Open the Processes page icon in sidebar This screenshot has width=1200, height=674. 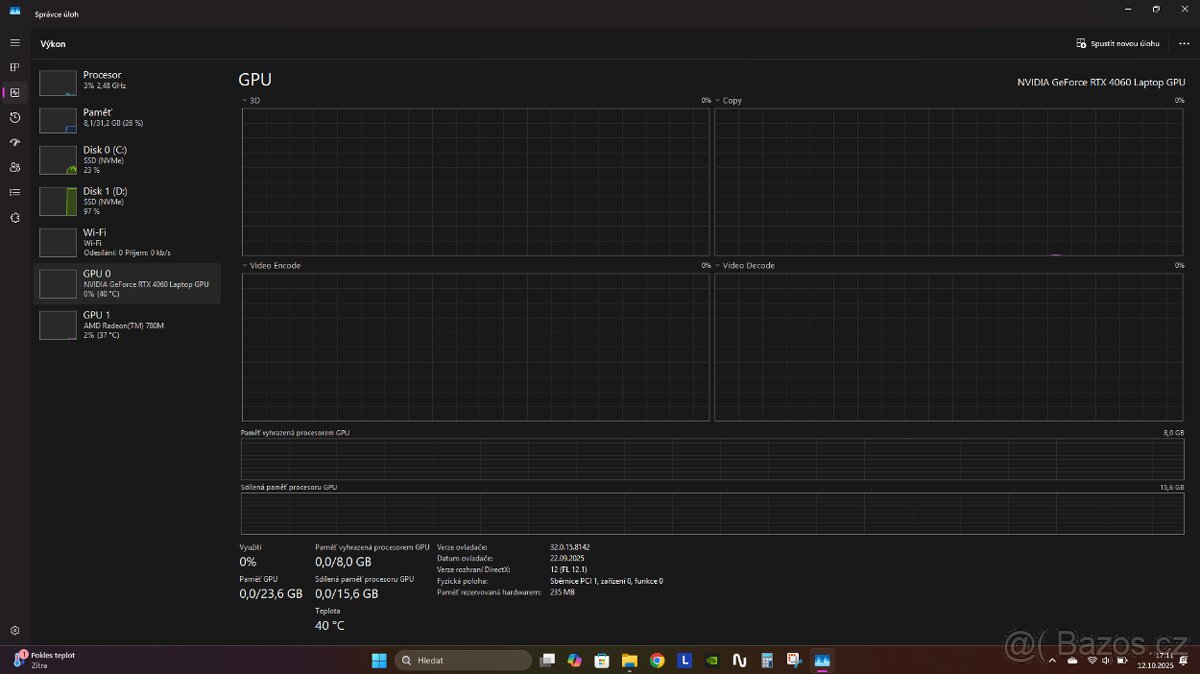point(15,67)
